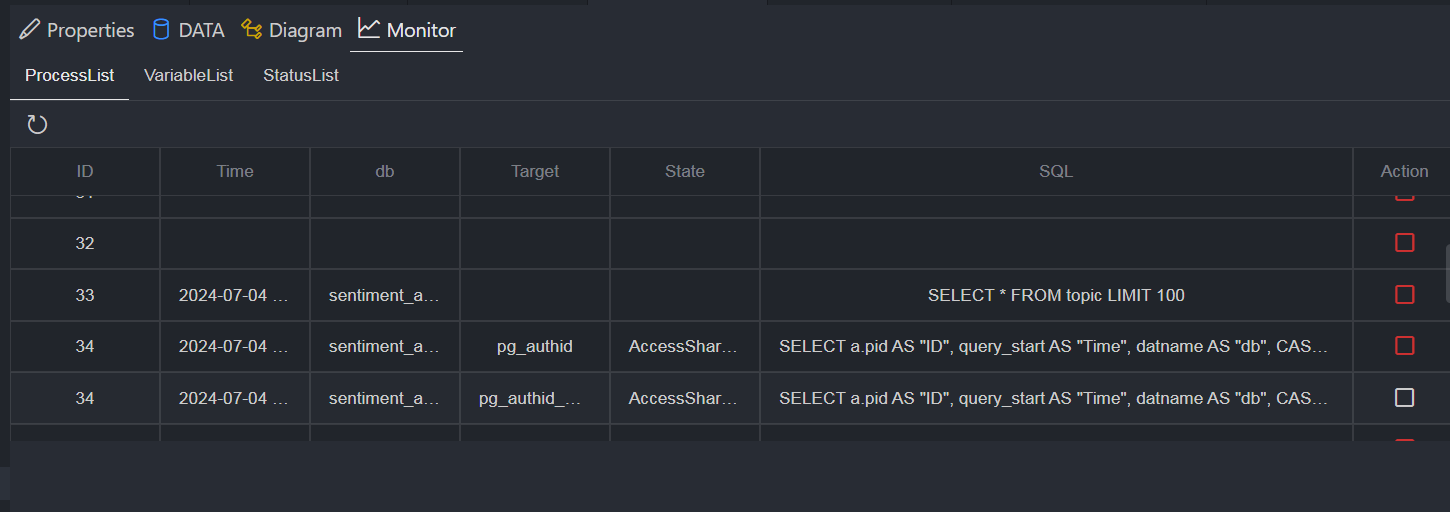Screen dimensions: 1450x512
Task: Click the line chart icon beside Monitor
Action: (x=369, y=29)
